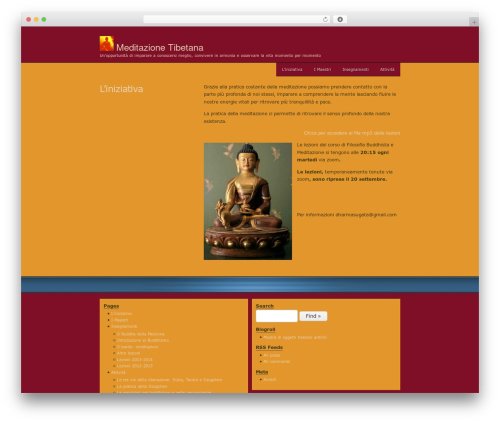Open Insegnamenti in top navigation

356,69
